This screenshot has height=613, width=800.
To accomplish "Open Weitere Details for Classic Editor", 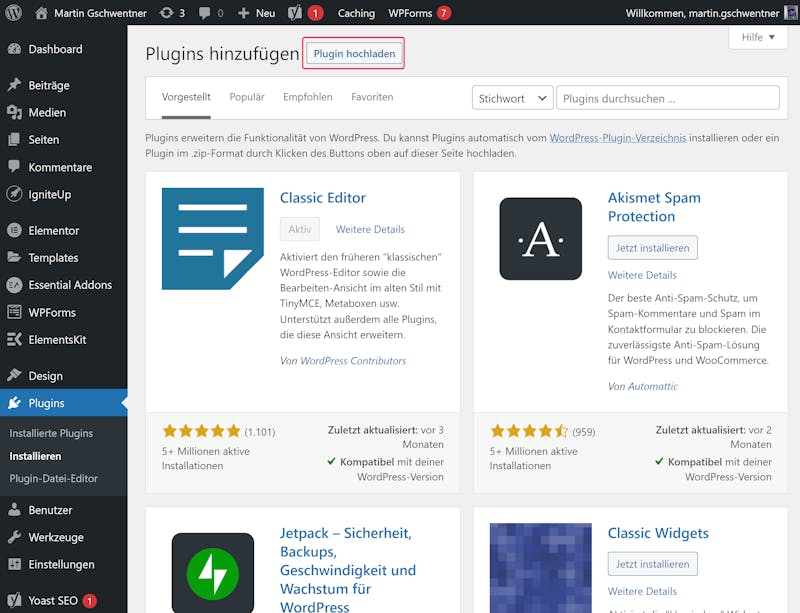I will click(x=370, y=229).
